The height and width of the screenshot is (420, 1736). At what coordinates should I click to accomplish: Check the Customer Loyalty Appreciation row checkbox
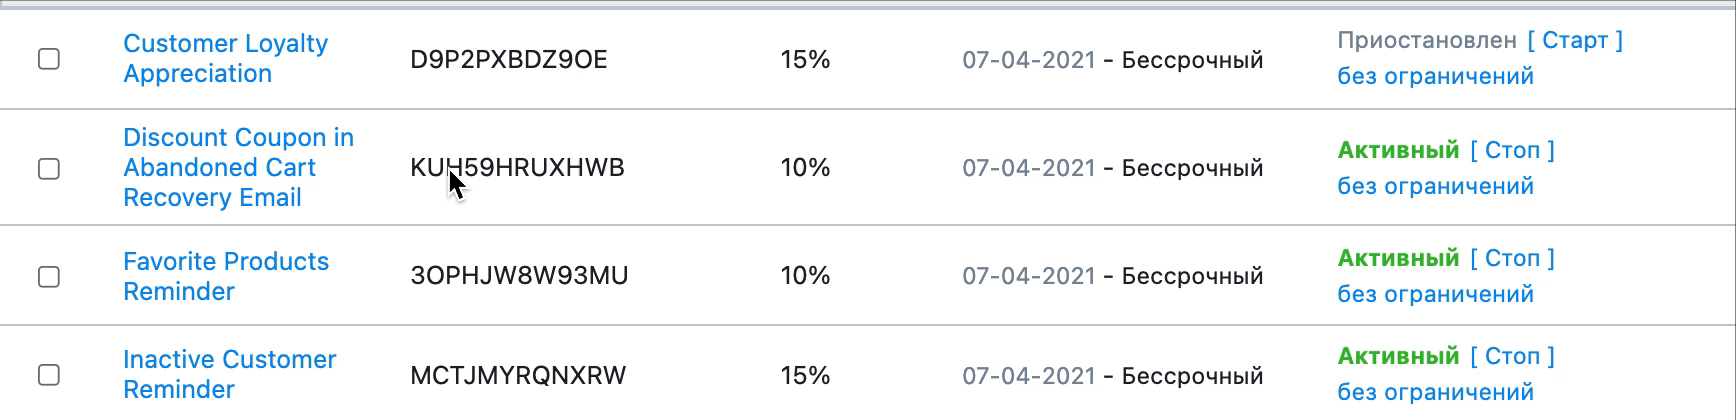[48, 59]
